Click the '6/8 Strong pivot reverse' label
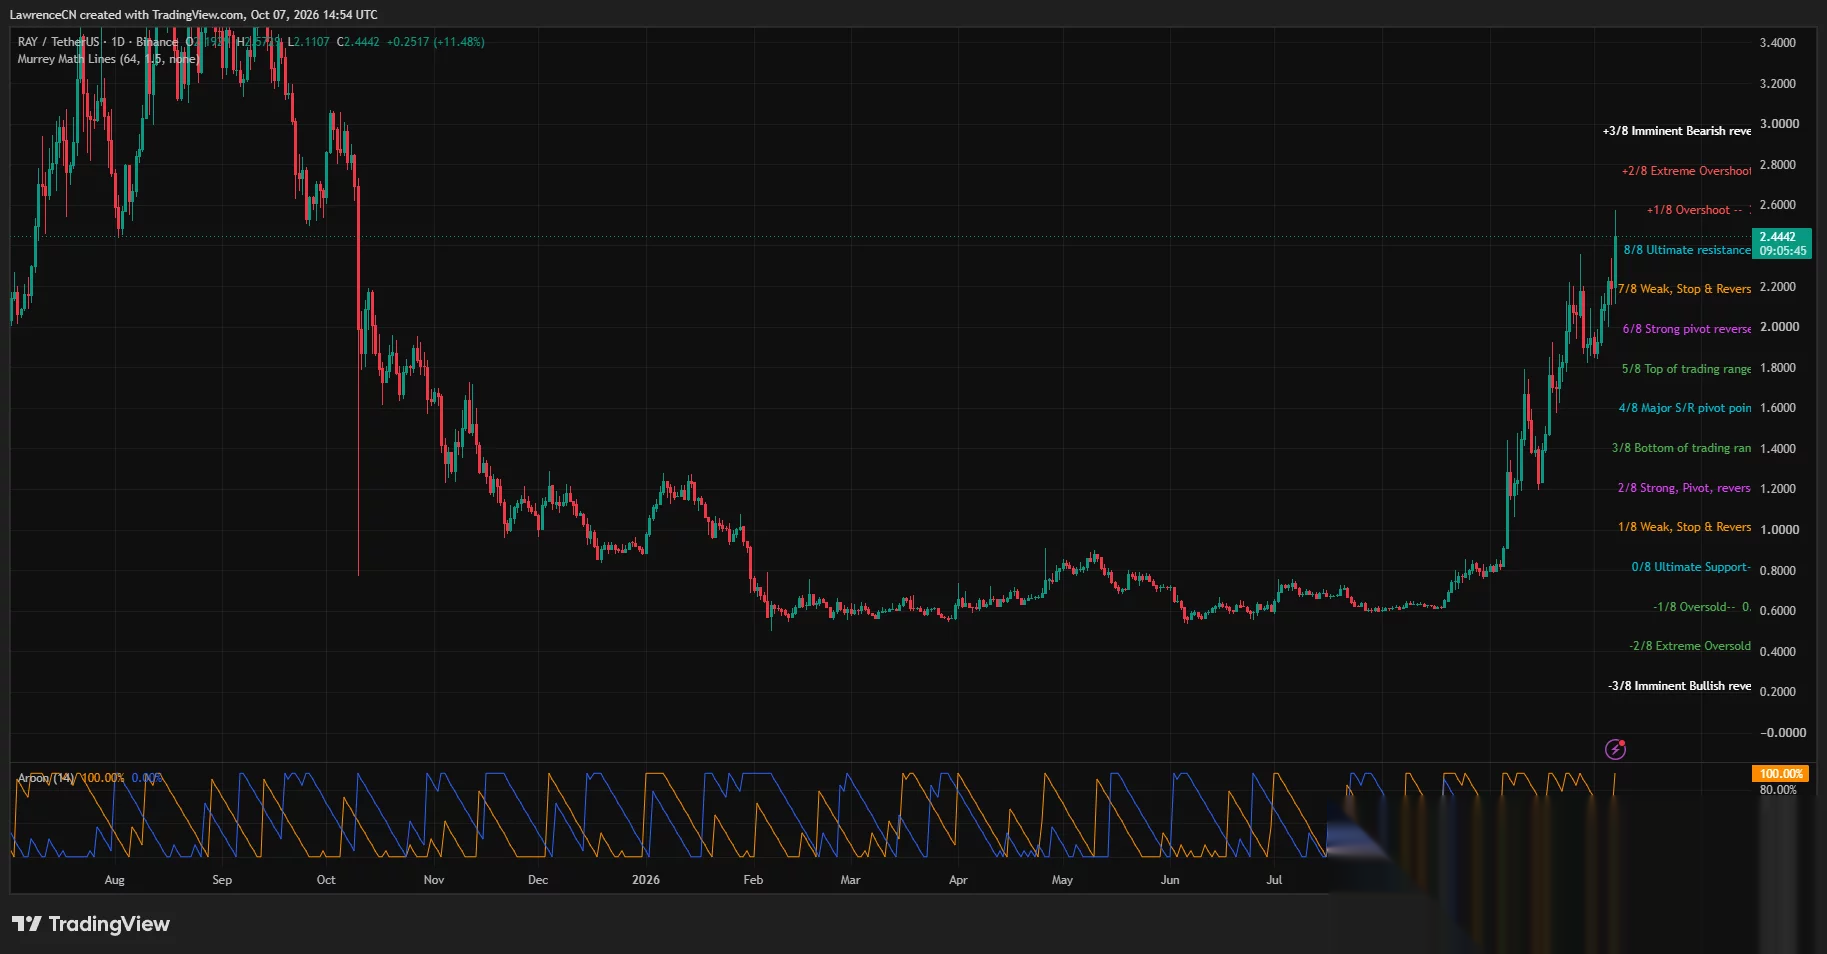1827x954 pixels. (x=1686, y=329)
